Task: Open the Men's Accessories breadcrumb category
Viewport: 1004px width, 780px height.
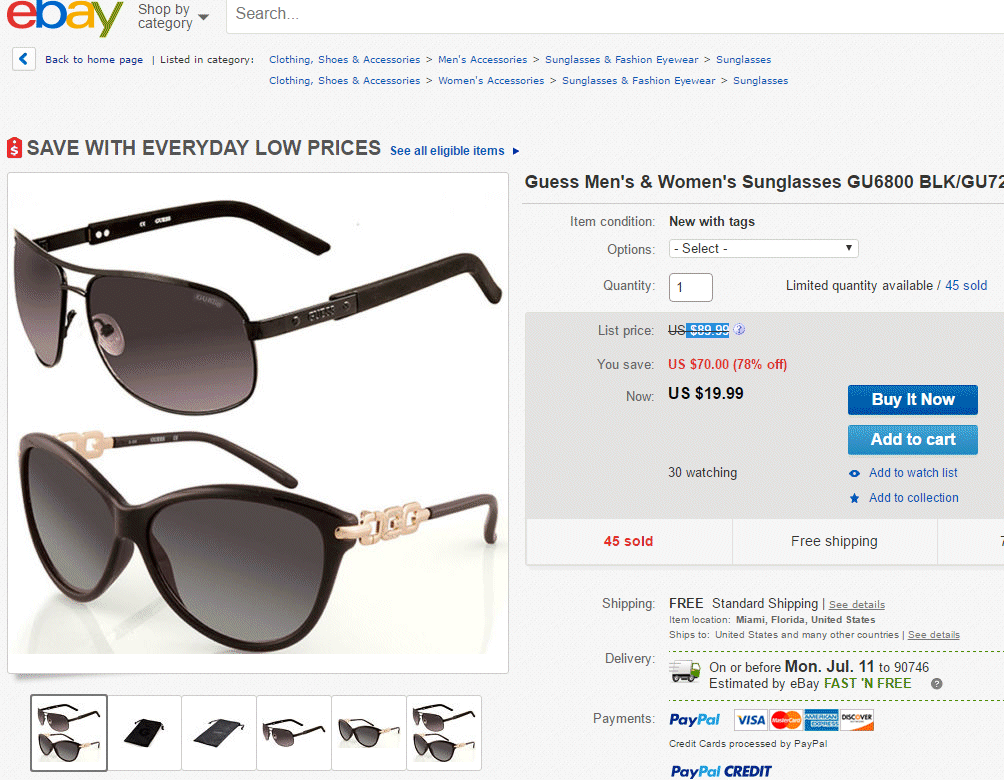Action: [483, 59]
